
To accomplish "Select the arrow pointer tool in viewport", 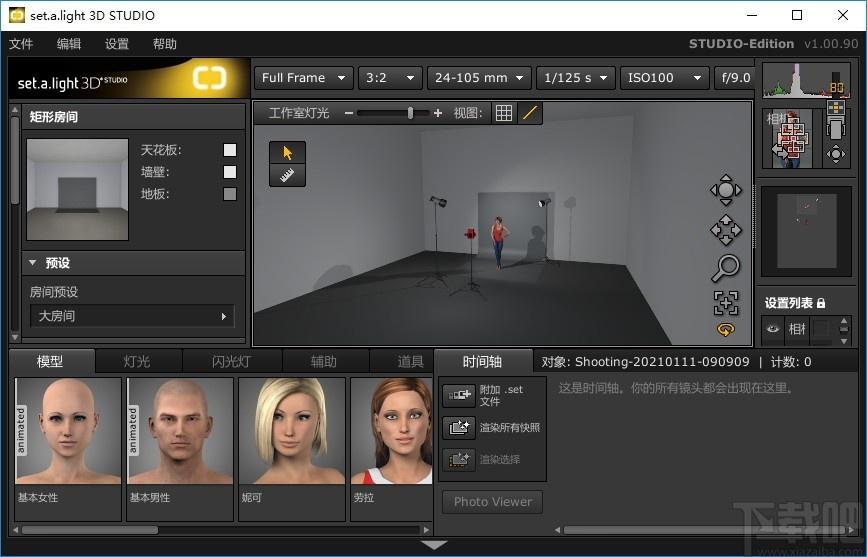I will click(x=288, y=153).
